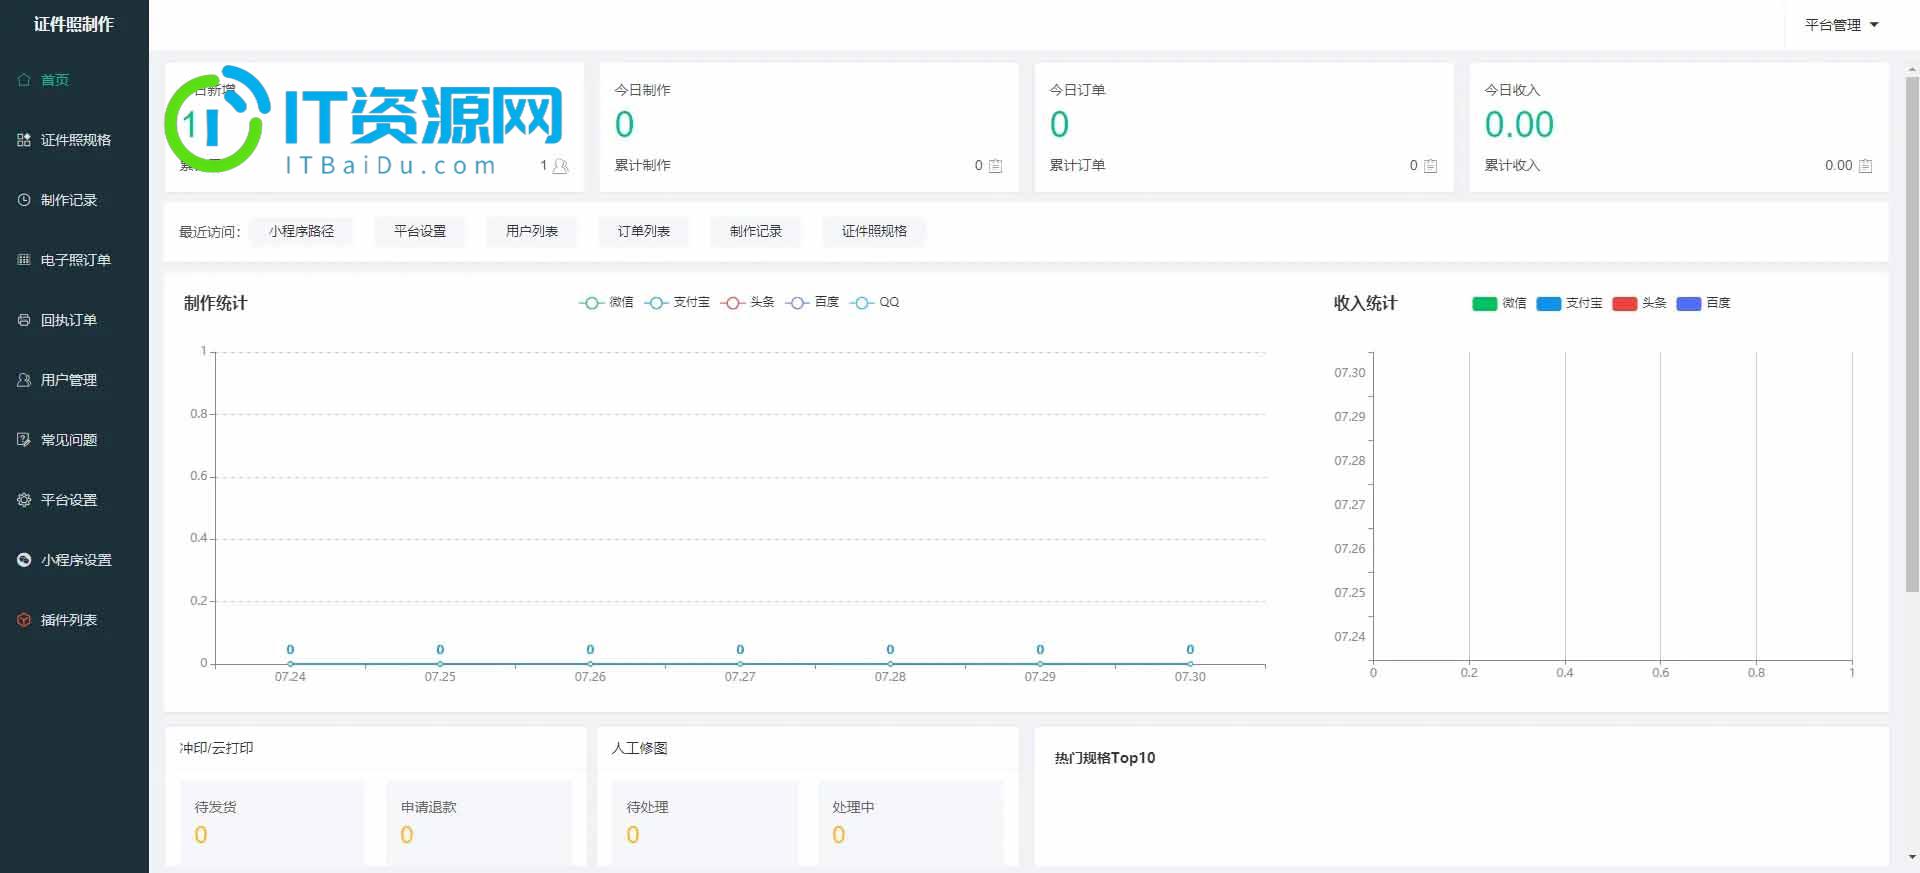
Task: Click the 制作记录 recent-visit button
Action: click(755, 231)
